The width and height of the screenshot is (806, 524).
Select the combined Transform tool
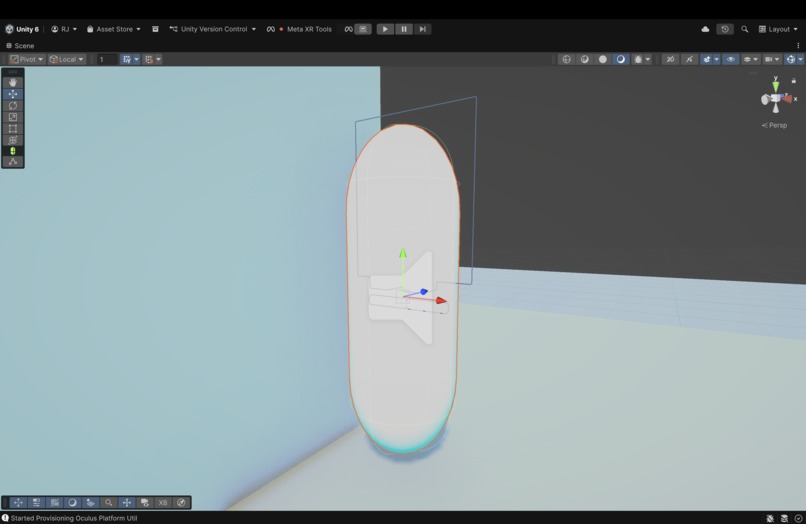coord(13,140)
